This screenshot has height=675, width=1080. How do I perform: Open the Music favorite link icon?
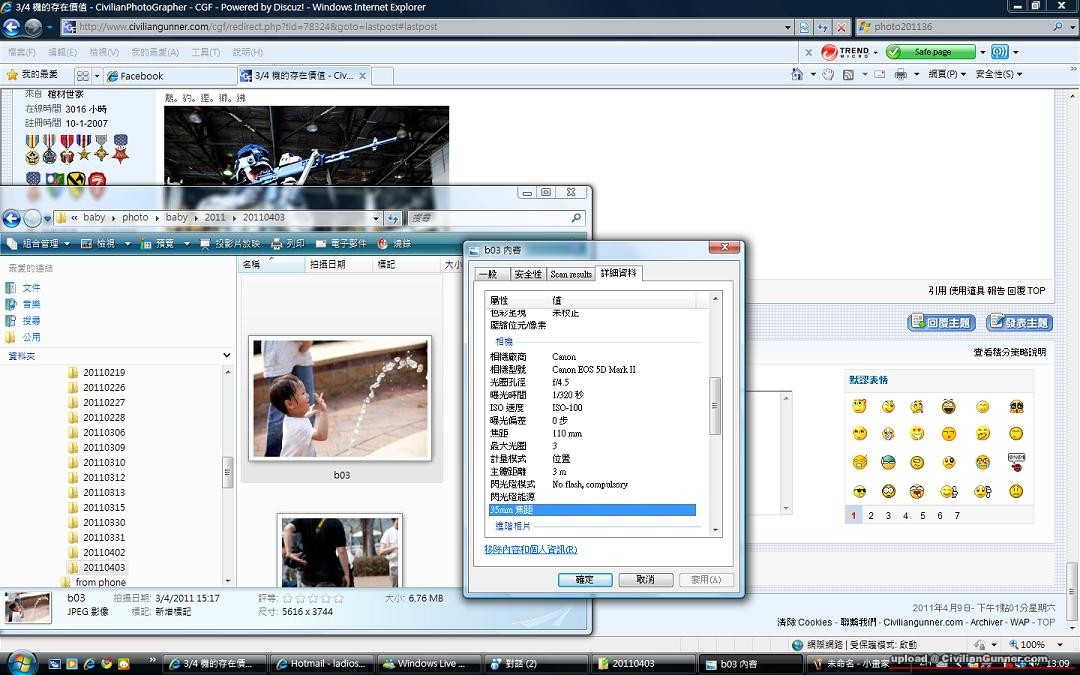click(x=11, y=304)
